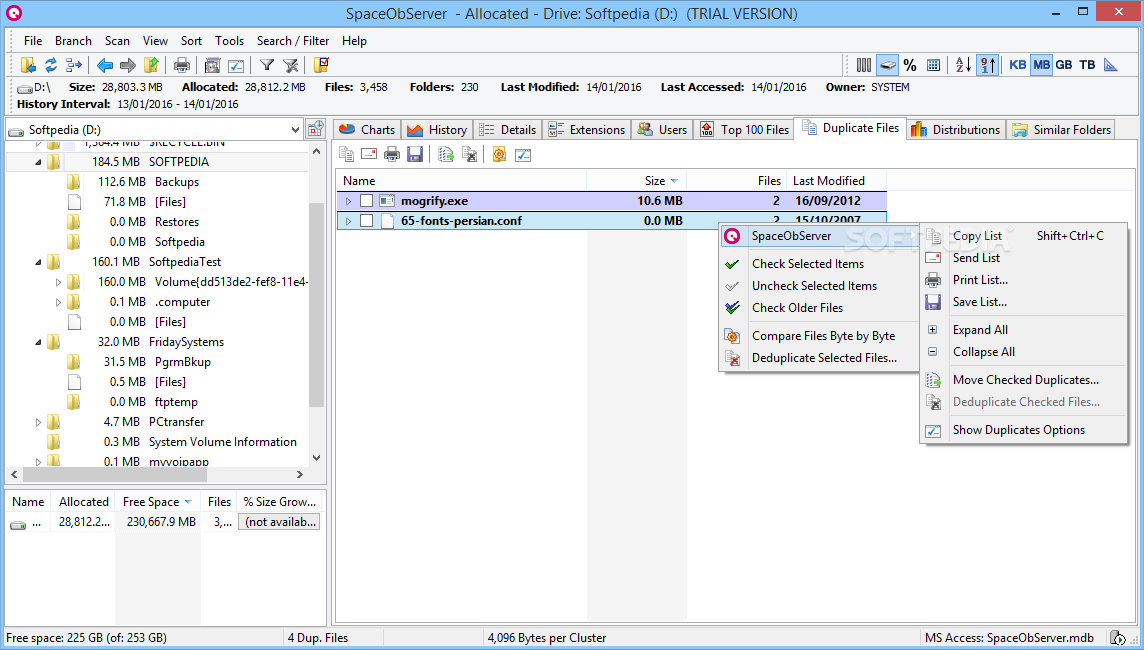1144x650 pixels.
Task: Select the Backups folder in tree
Action: tap(177, 182)
